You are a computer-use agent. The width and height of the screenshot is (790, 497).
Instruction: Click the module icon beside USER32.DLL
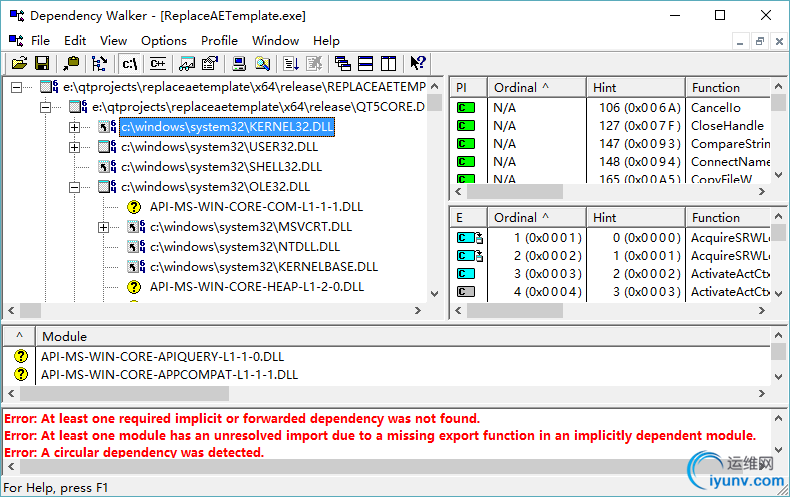[107, 147]
